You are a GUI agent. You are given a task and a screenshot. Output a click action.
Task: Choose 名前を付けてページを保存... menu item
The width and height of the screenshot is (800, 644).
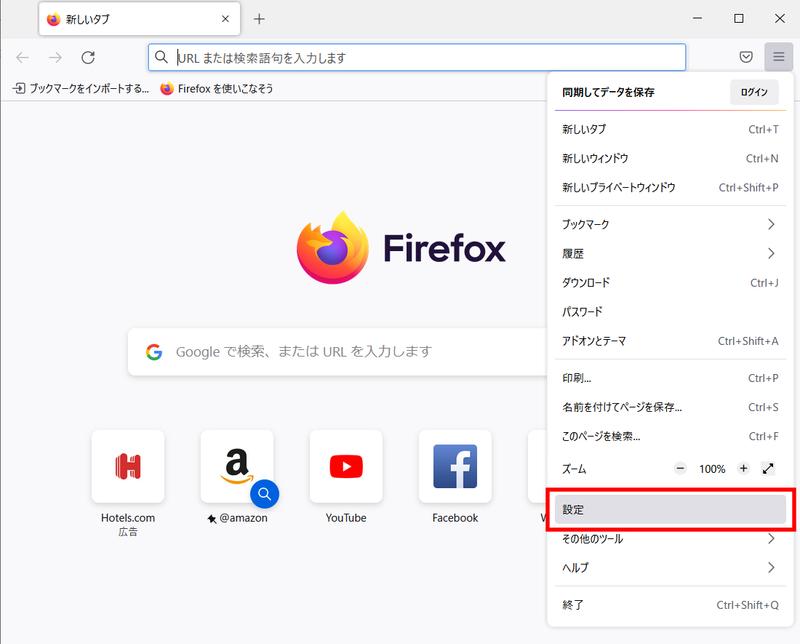pyautogui.click(x=670, y=407)
